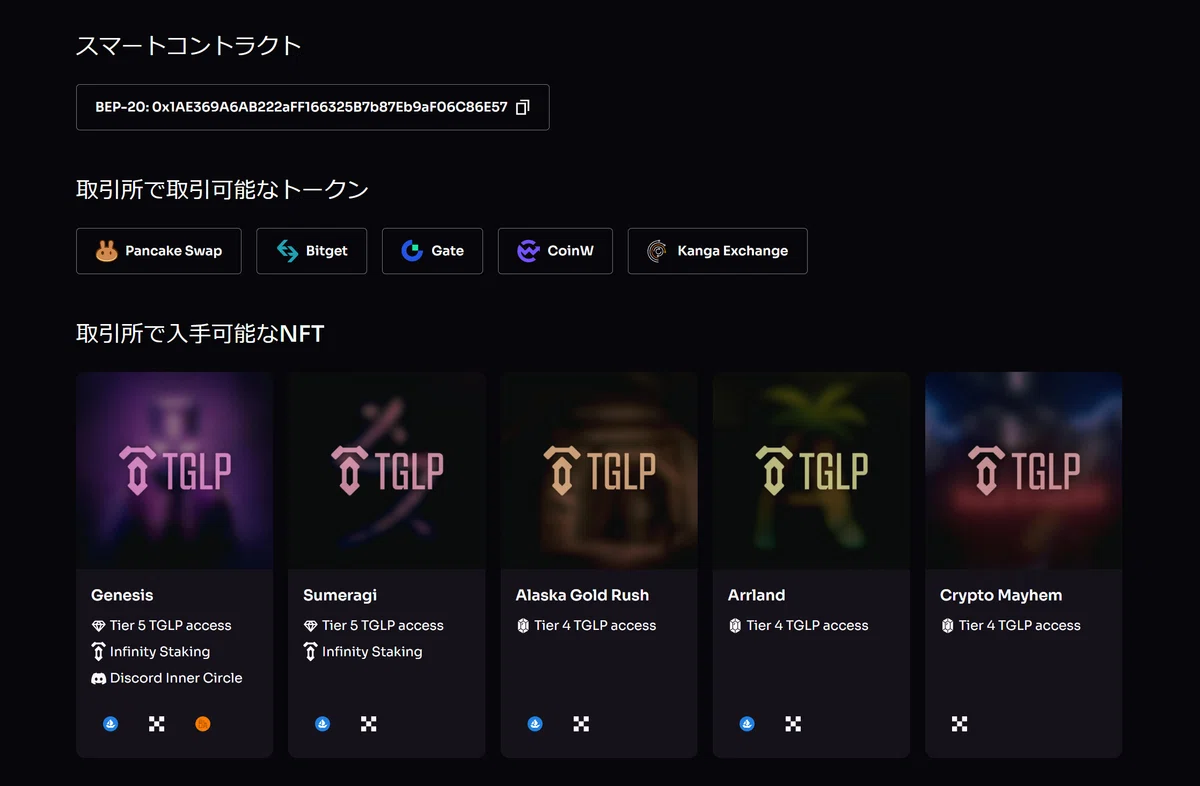Click "Discord Inner Circle" under Genesis
This screenshot has width=1200, height=786.
[x=176, y=677]
